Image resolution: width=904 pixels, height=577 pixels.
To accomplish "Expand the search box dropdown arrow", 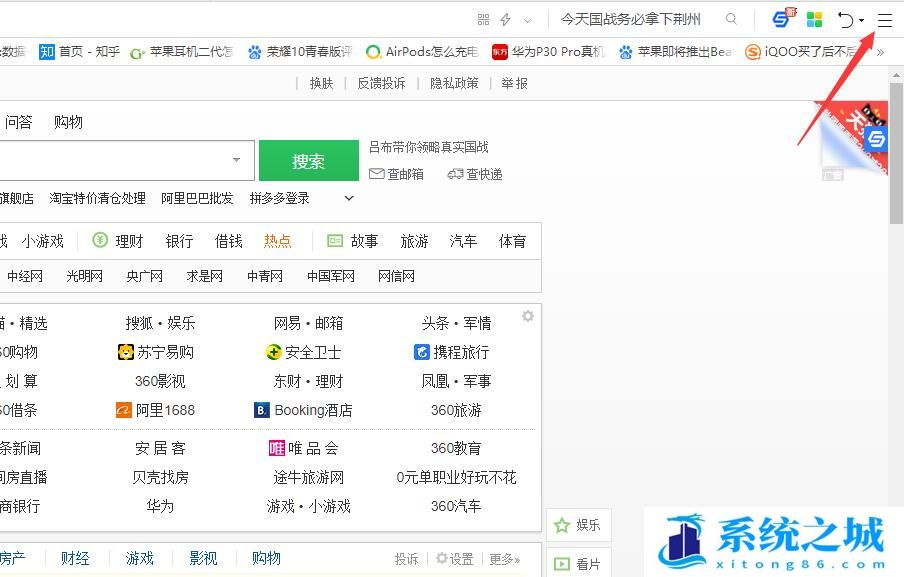I will (x=236, y=160).
